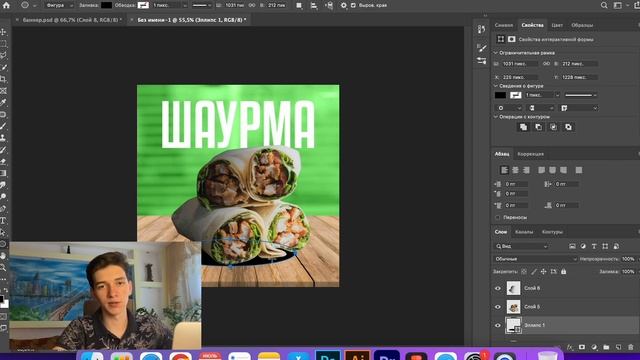This screenshot has width=640, height=360.
Task: Center paragraph text
Action: click(x=515, y=170)
